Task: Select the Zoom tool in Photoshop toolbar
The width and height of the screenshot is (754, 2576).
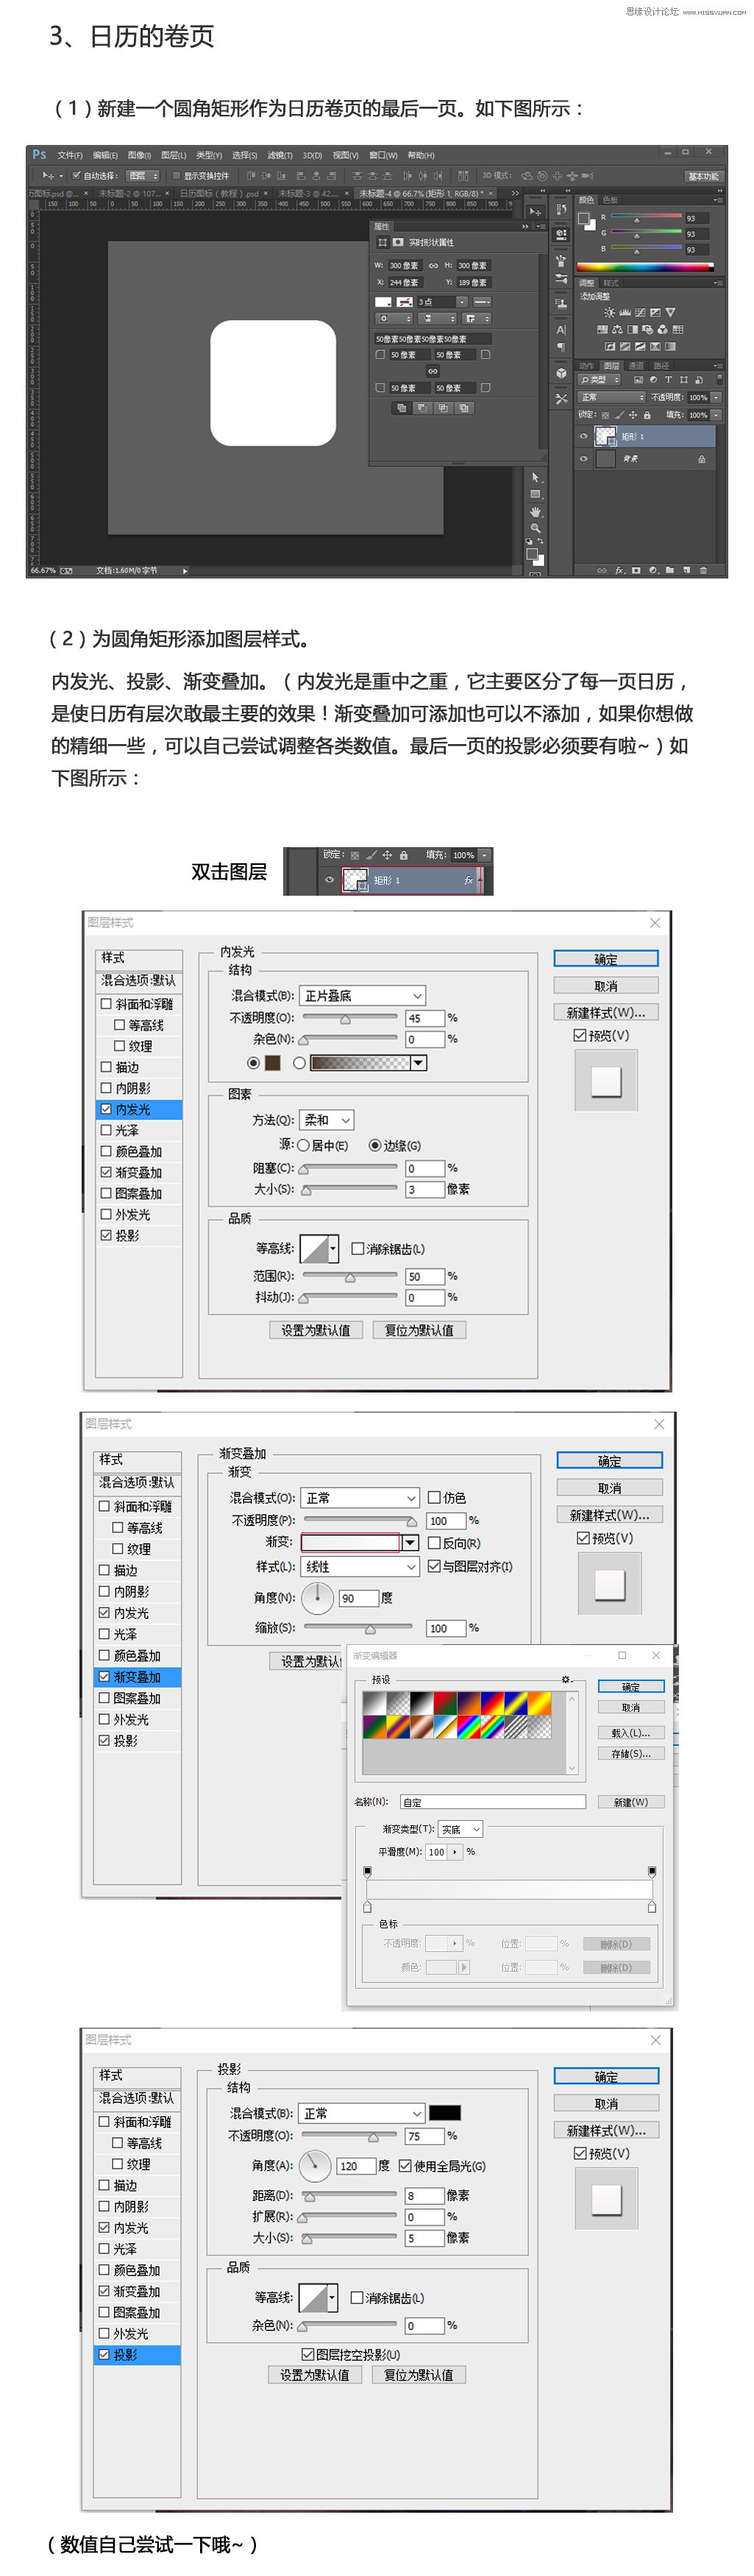Action: click(x=535, y=527)
